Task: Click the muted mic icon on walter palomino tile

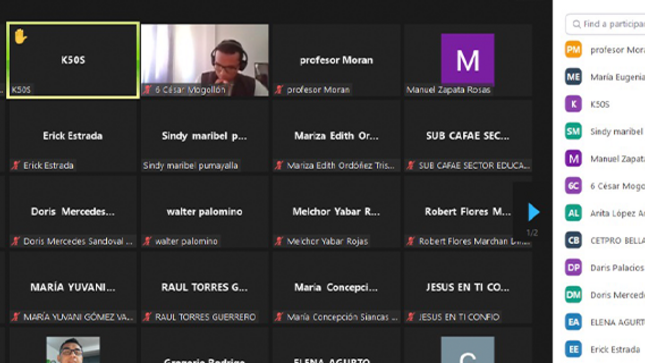Action: tap(147, 241)
